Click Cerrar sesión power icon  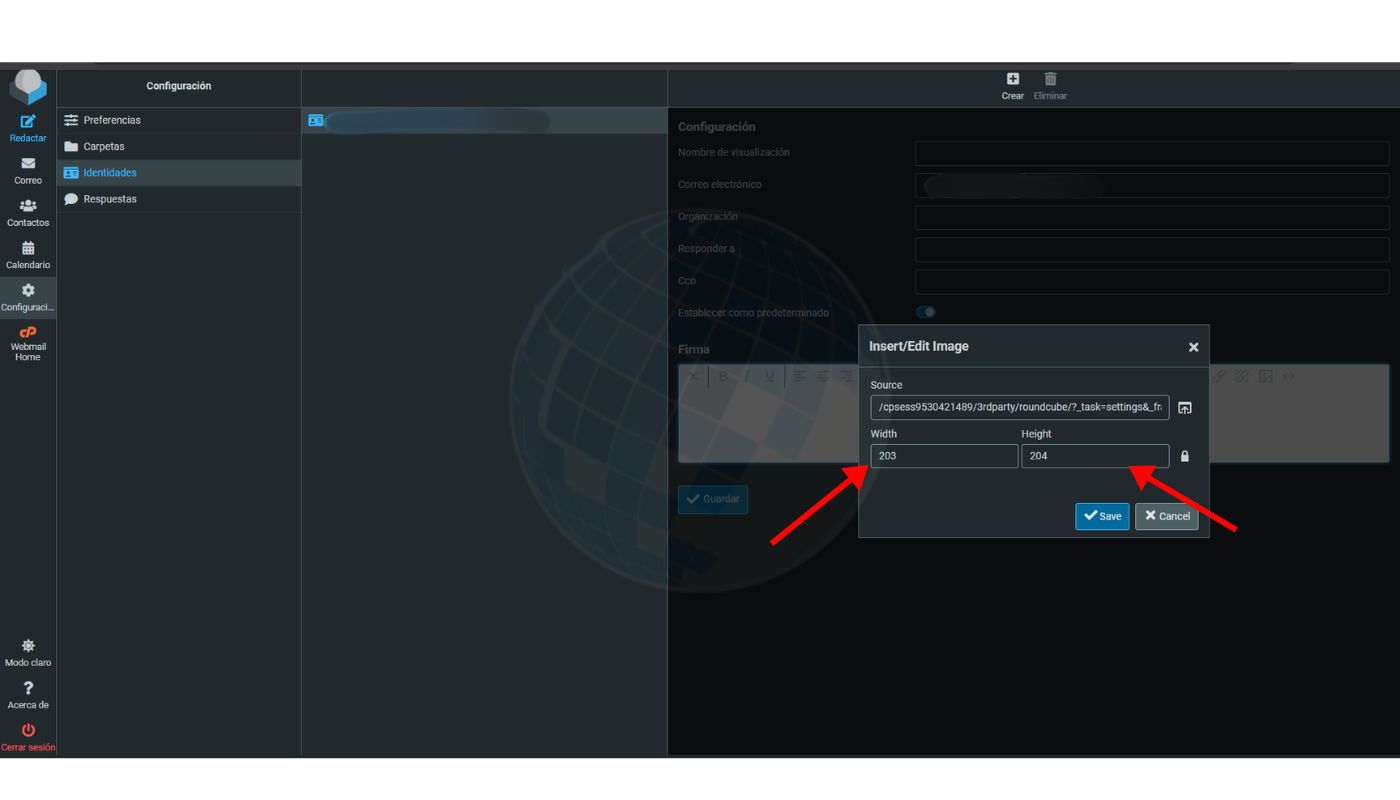click(x=28, y=731)
